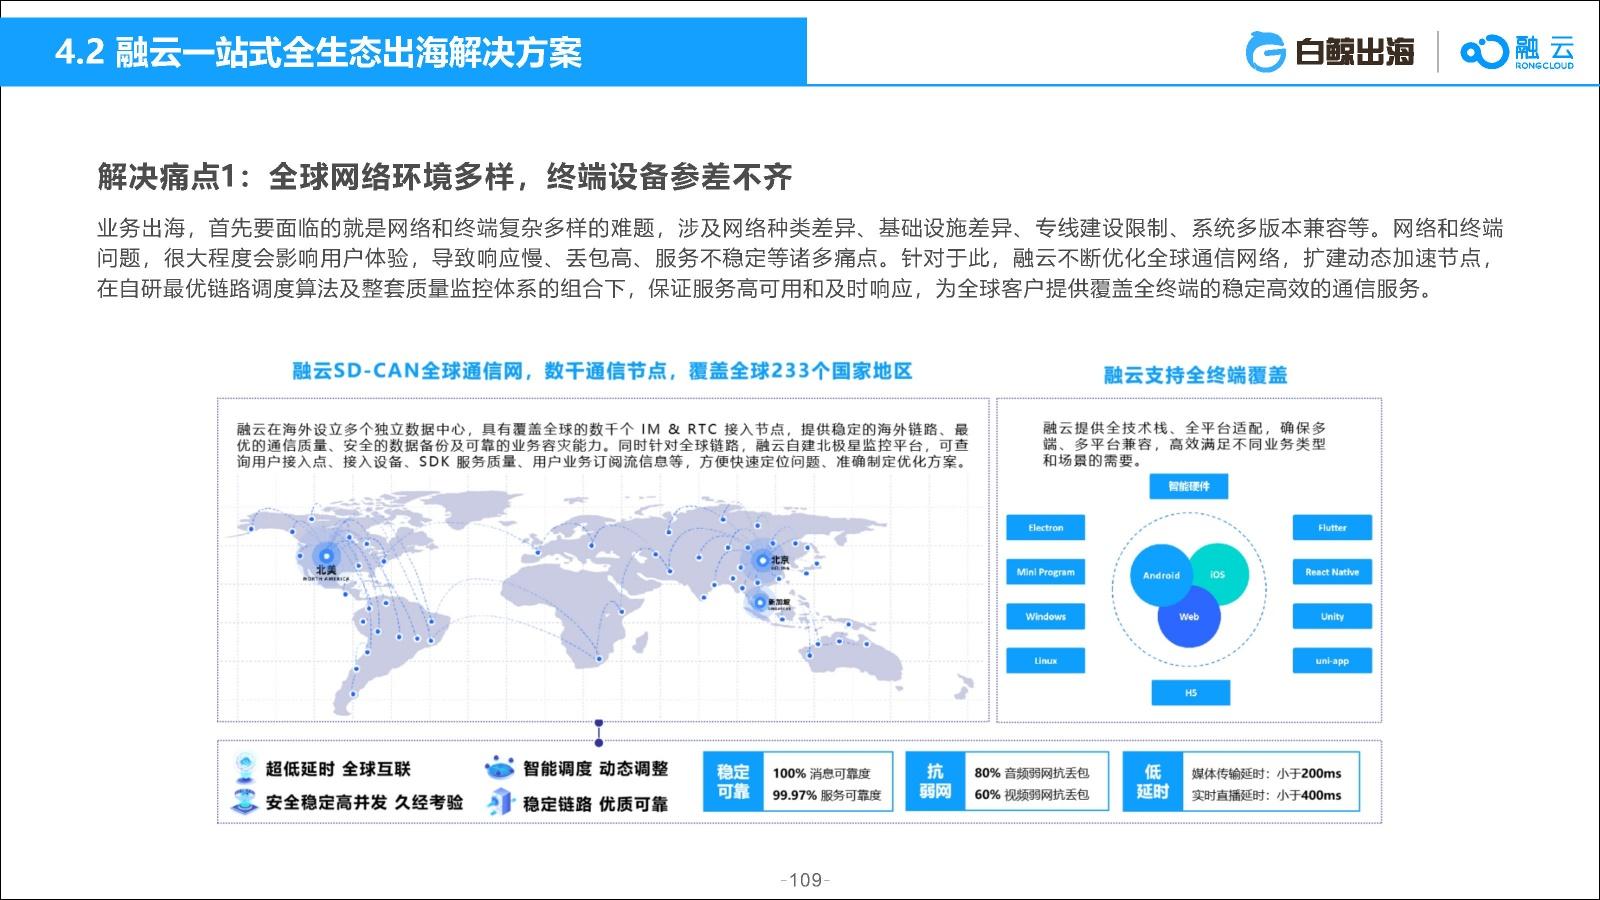Click the stat 100% 消息可靠度

point(821,773)
